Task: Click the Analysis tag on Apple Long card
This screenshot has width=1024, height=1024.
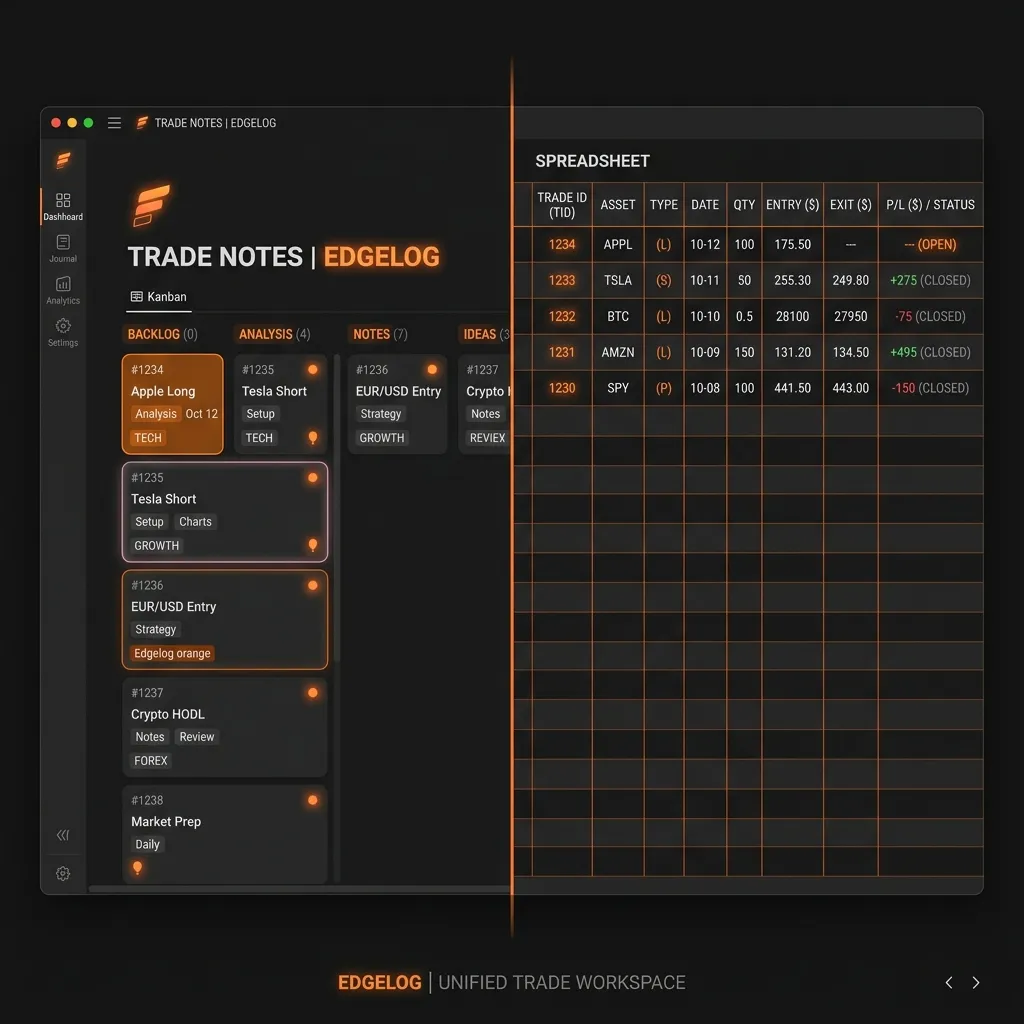Action: coord(155,413)
